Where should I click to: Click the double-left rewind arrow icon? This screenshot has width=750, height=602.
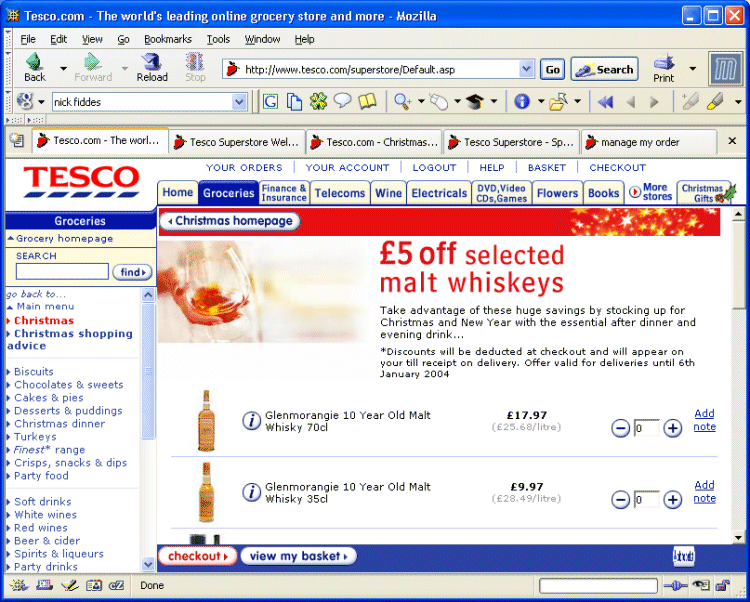pyautogui.click(x=606, y=101)
